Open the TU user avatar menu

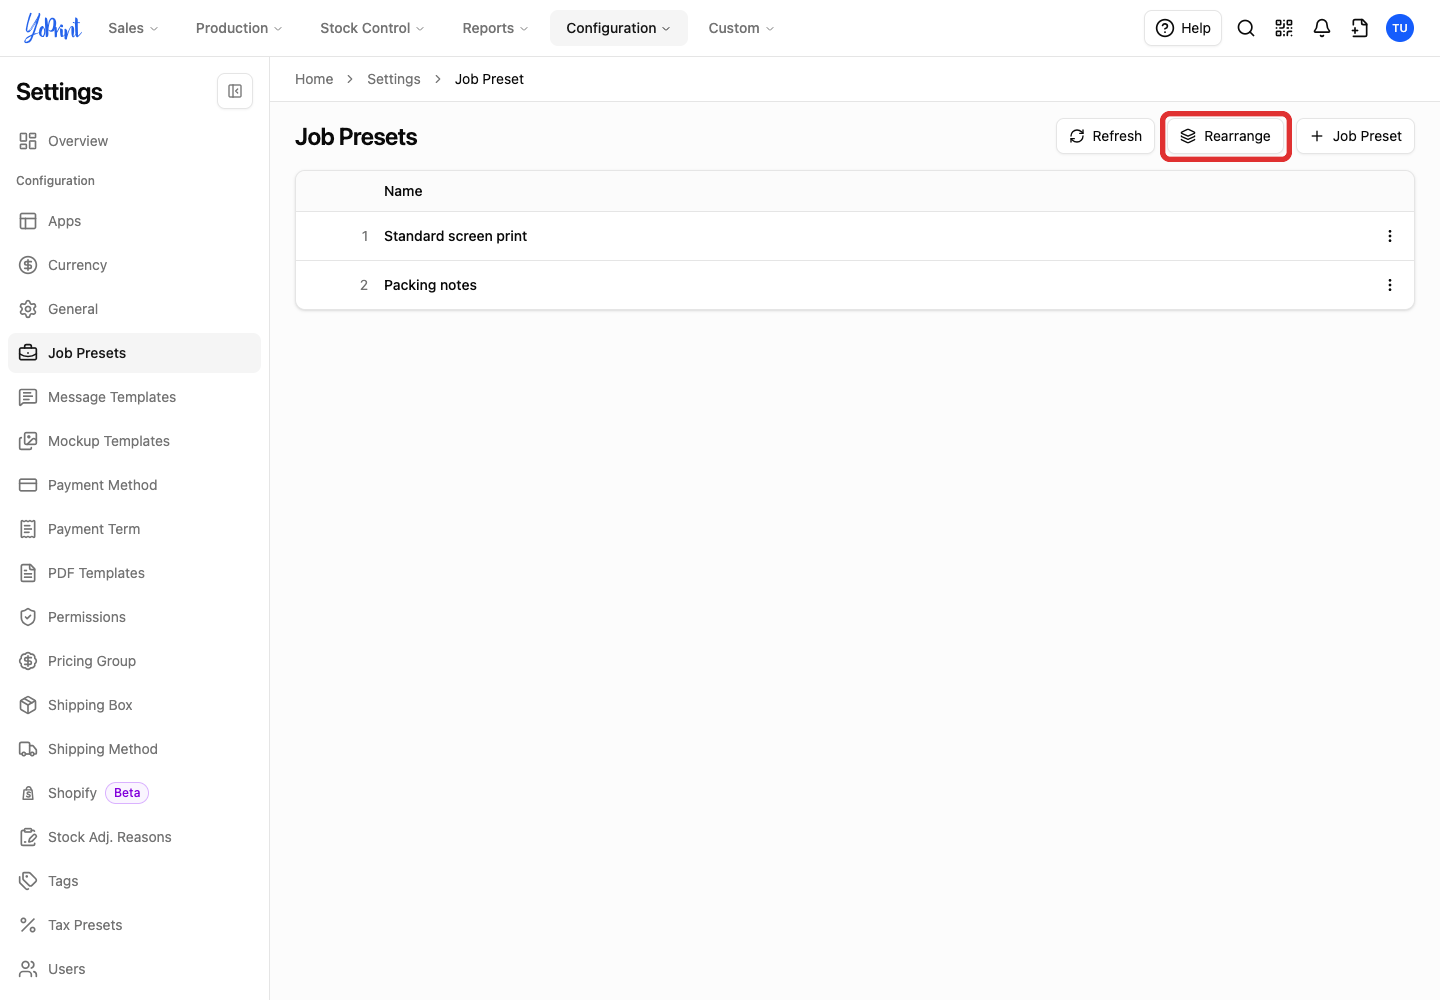pos(1400,28)
